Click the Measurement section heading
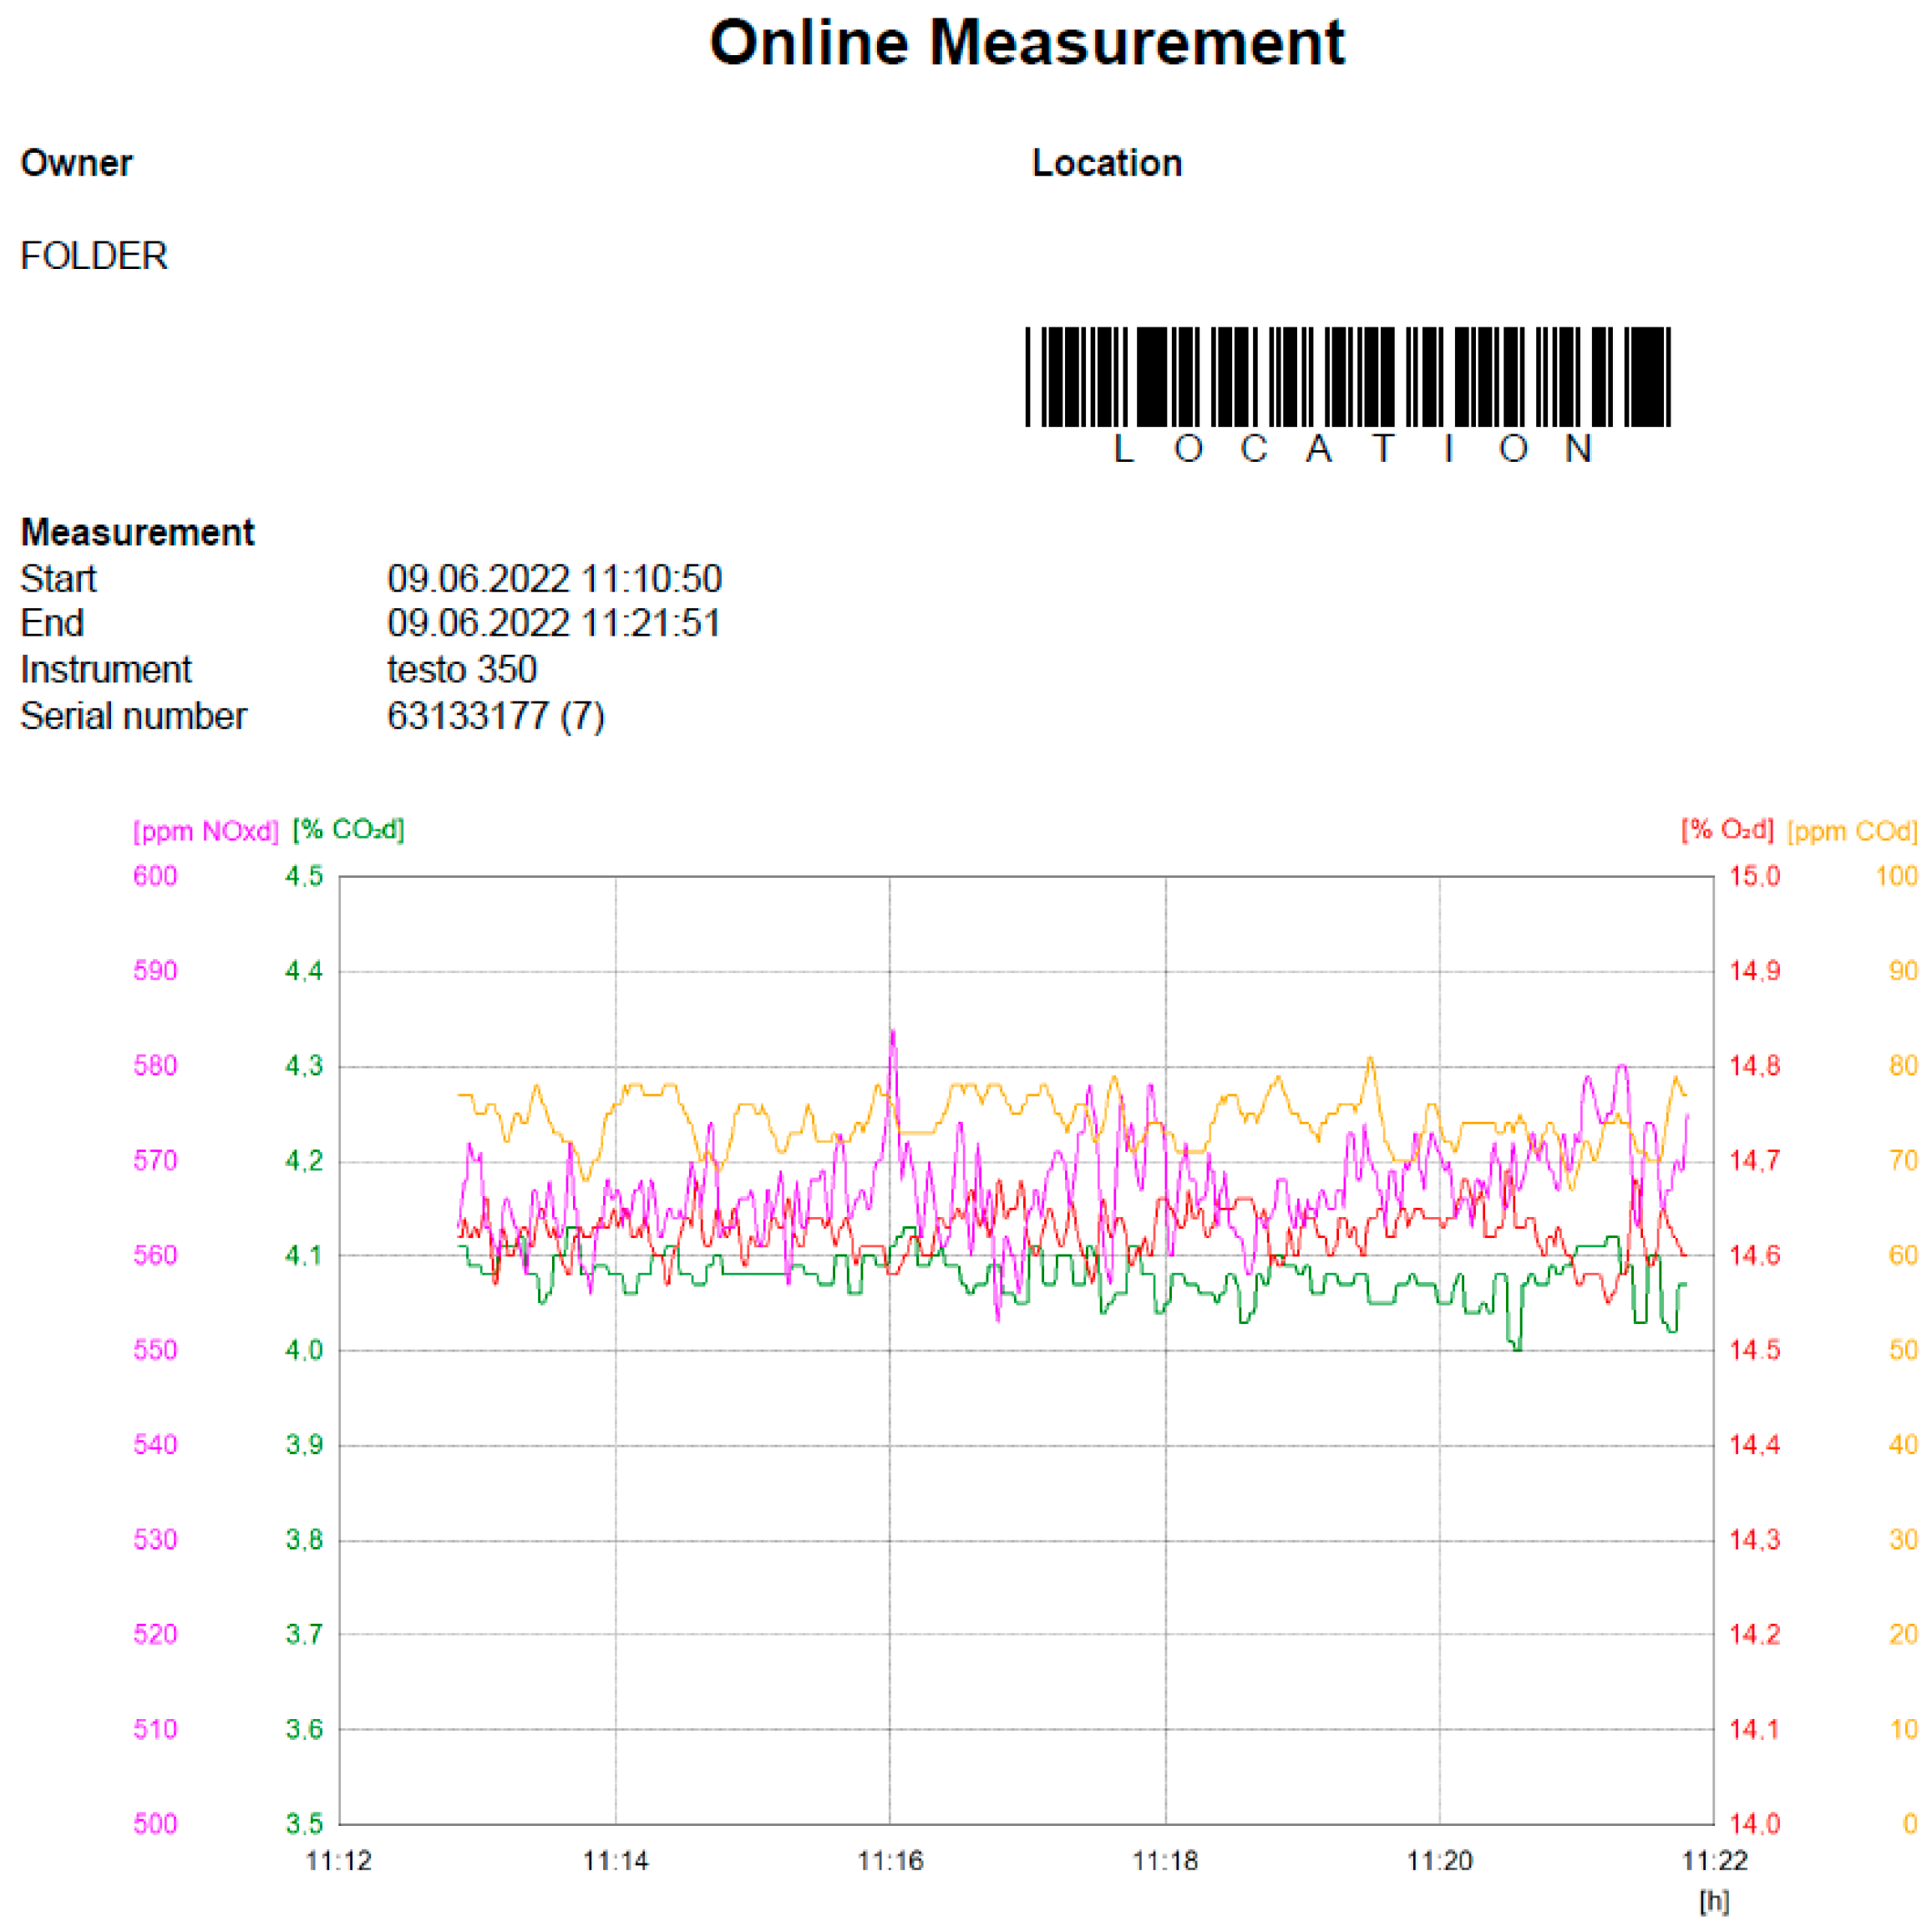The height and width of the screenshot is (1932, 1932). (137, 532)
